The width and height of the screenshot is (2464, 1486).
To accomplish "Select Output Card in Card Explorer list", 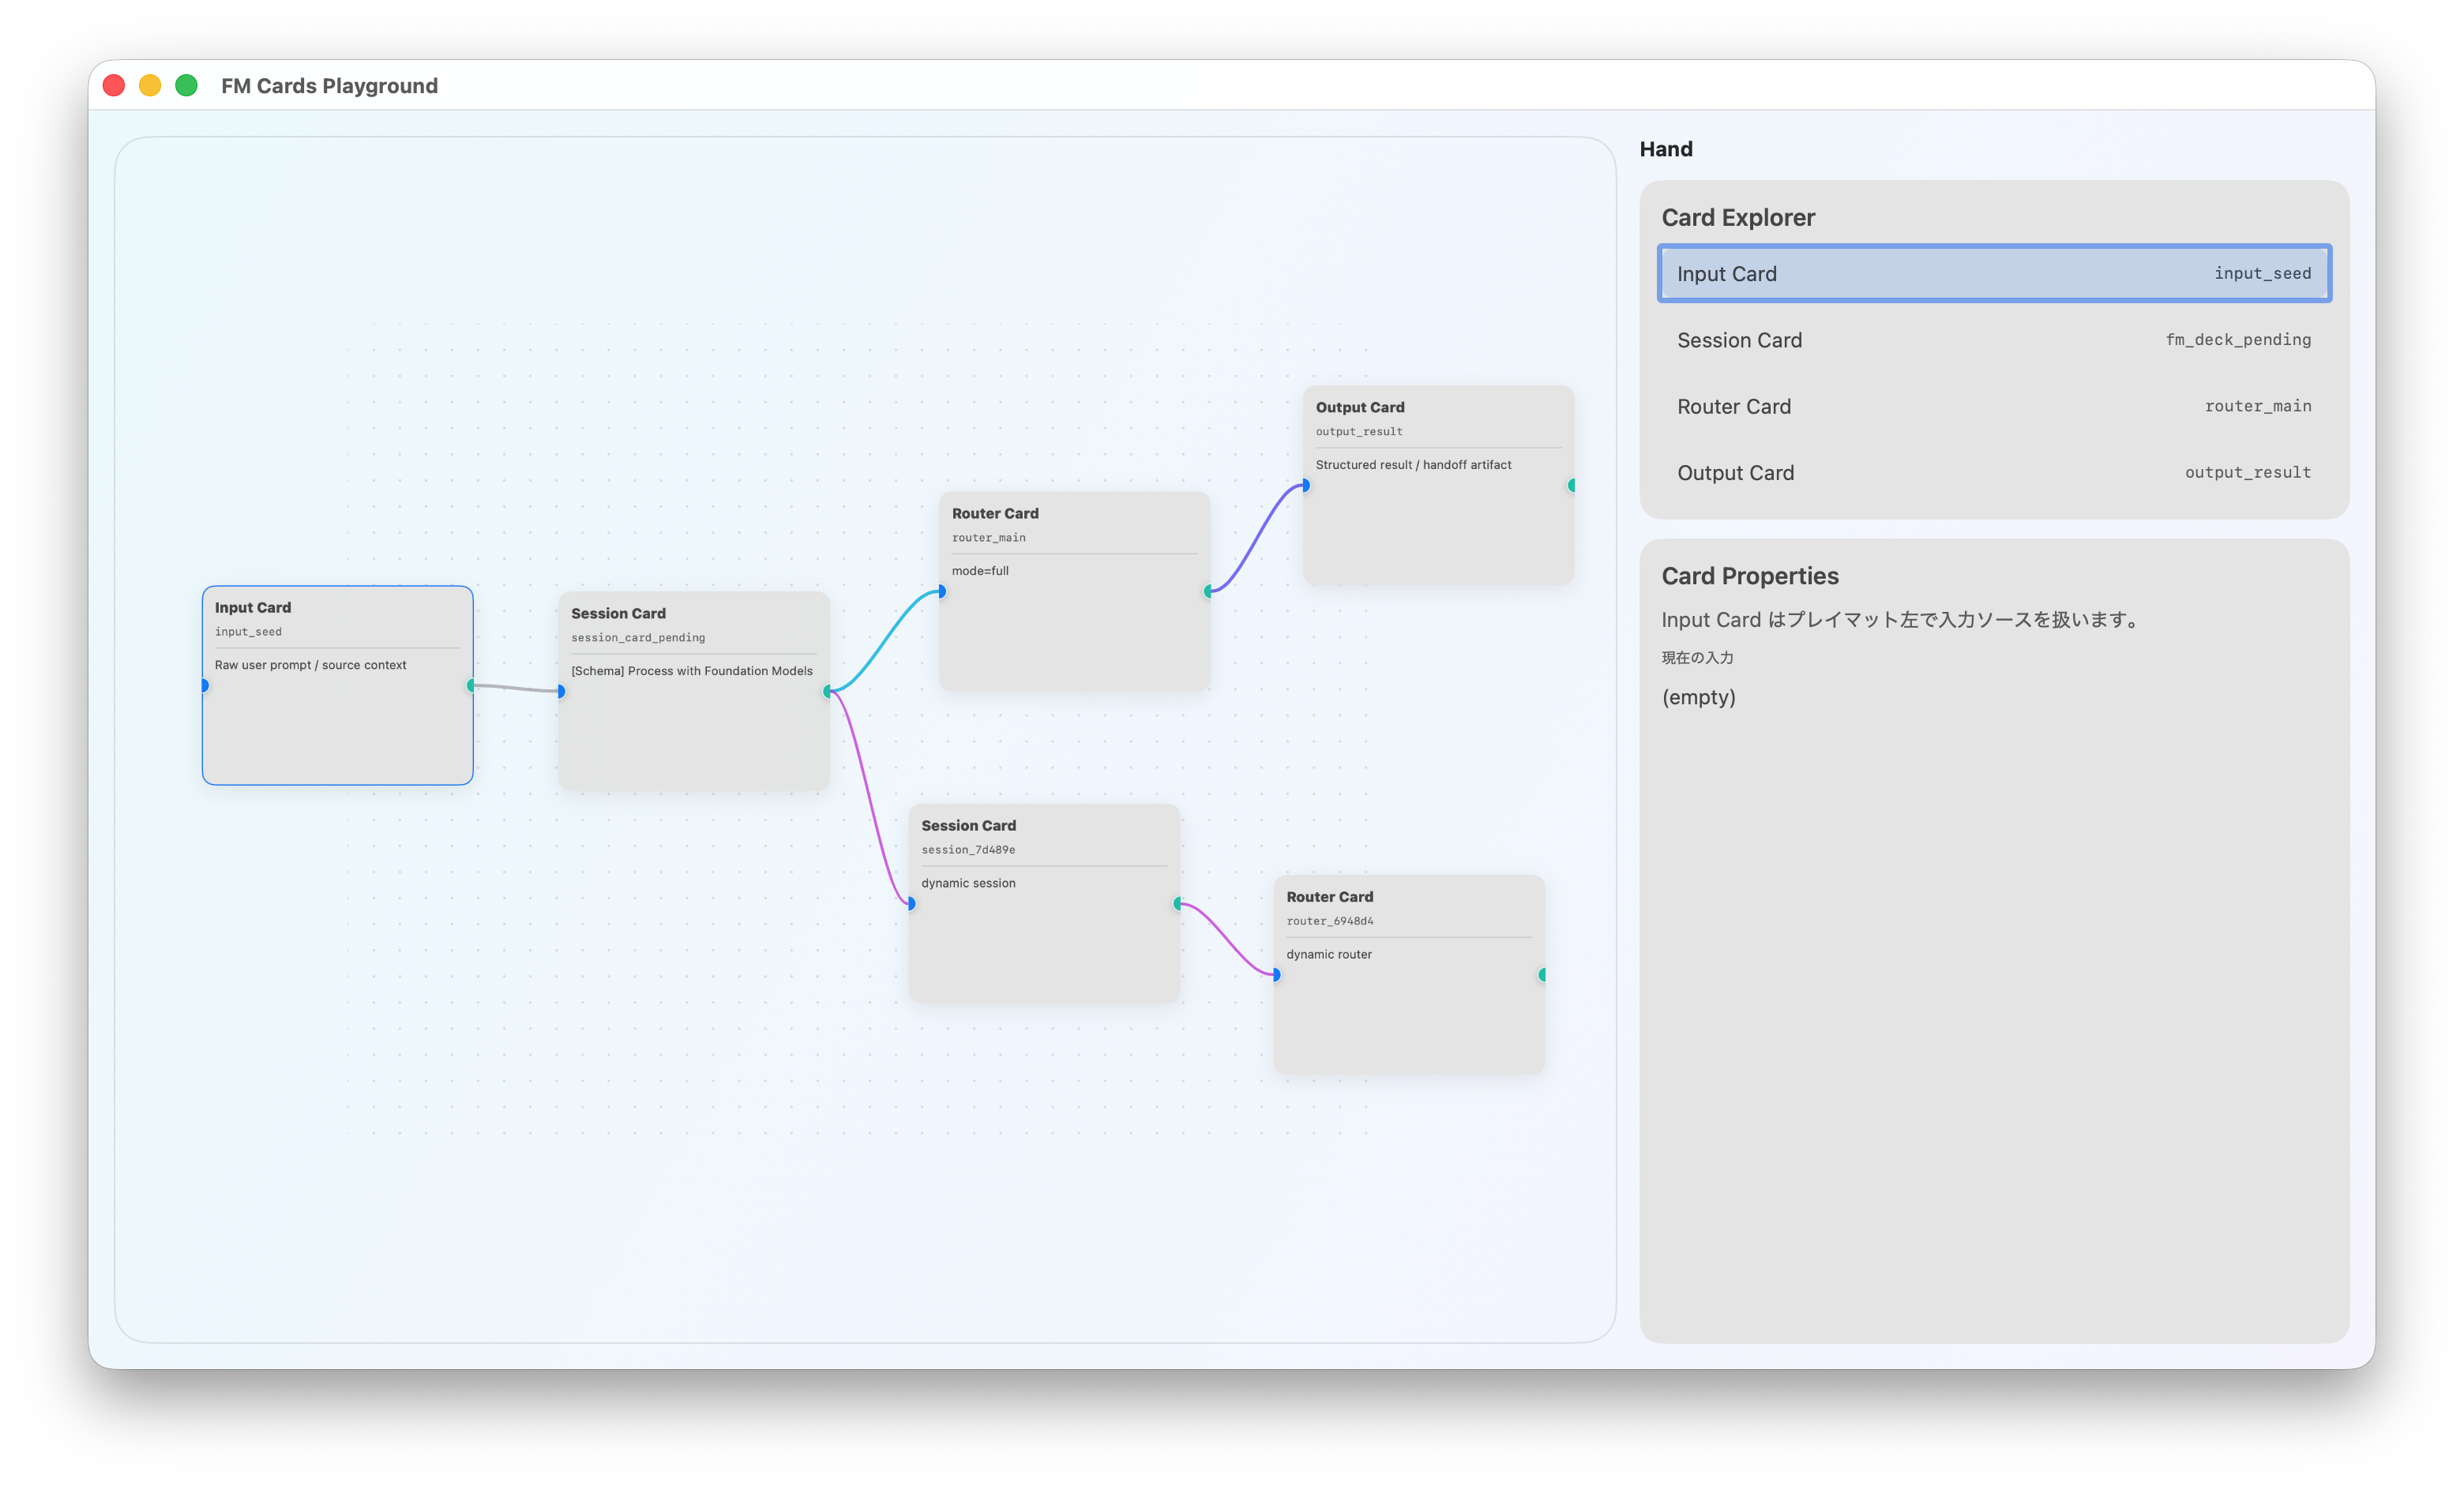I will 1993,473.
